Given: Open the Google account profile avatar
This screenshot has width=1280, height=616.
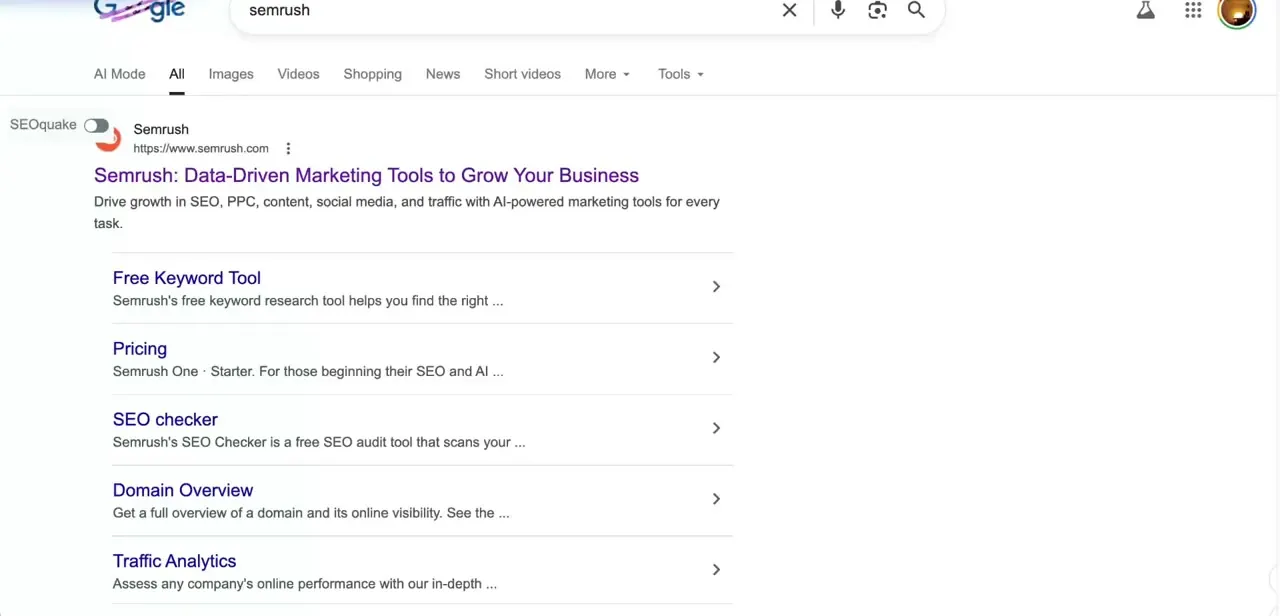Looking at the screenshot, I should (x=1237, y=12).
